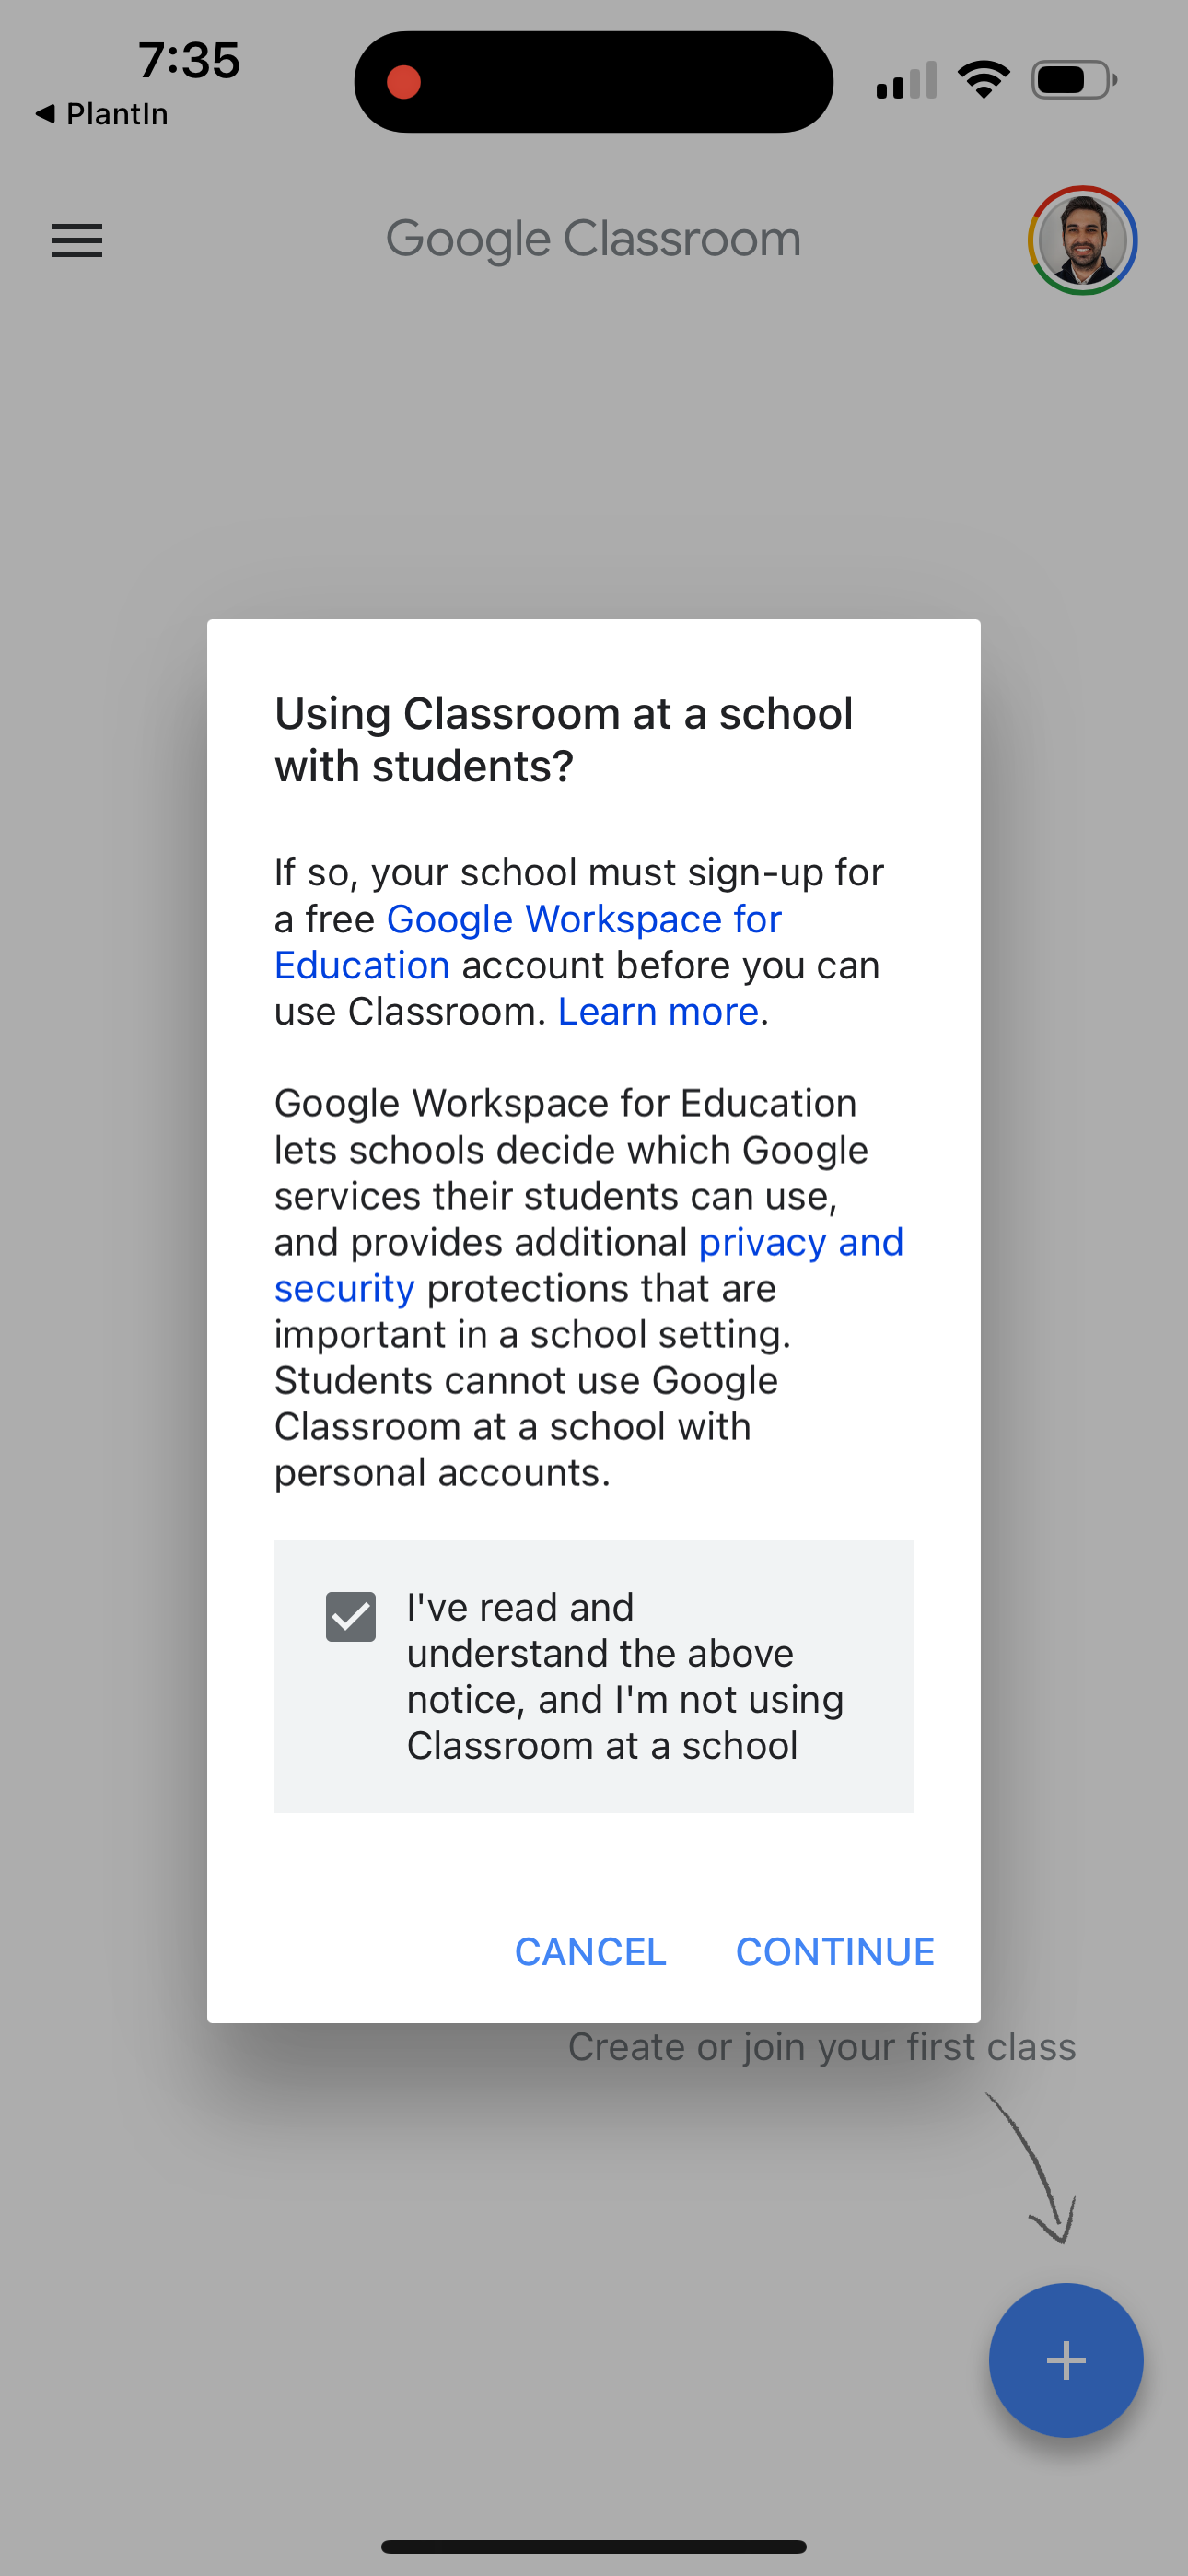
Task: Tap the Google Classroom title
Action: point(593,238)
